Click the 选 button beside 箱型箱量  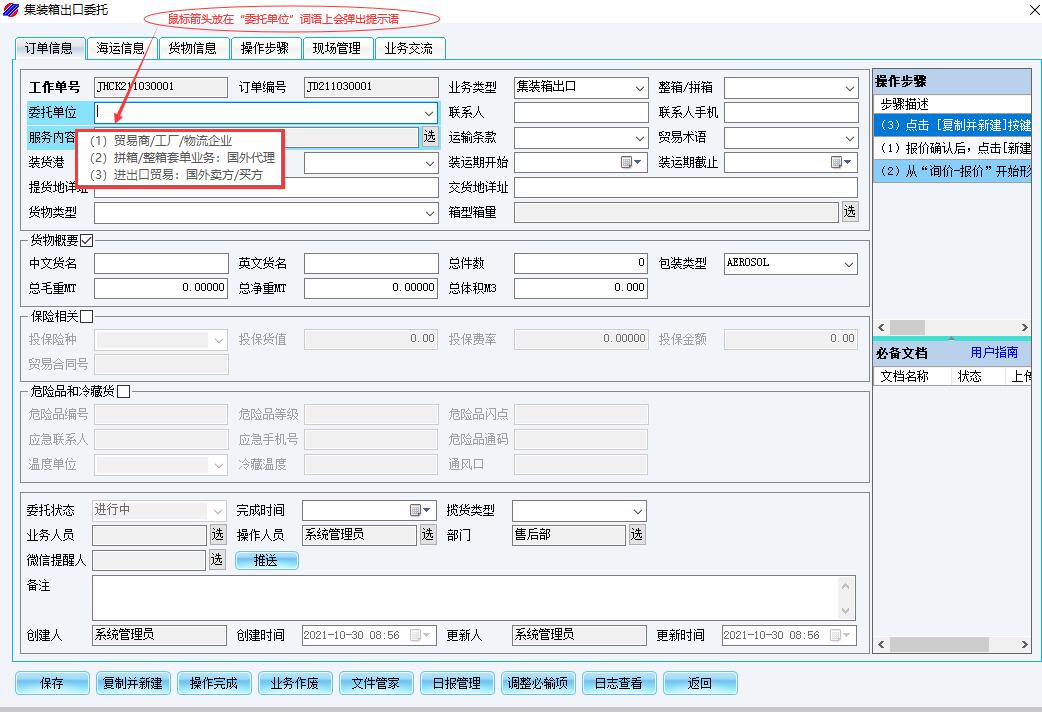pos(849,212)
